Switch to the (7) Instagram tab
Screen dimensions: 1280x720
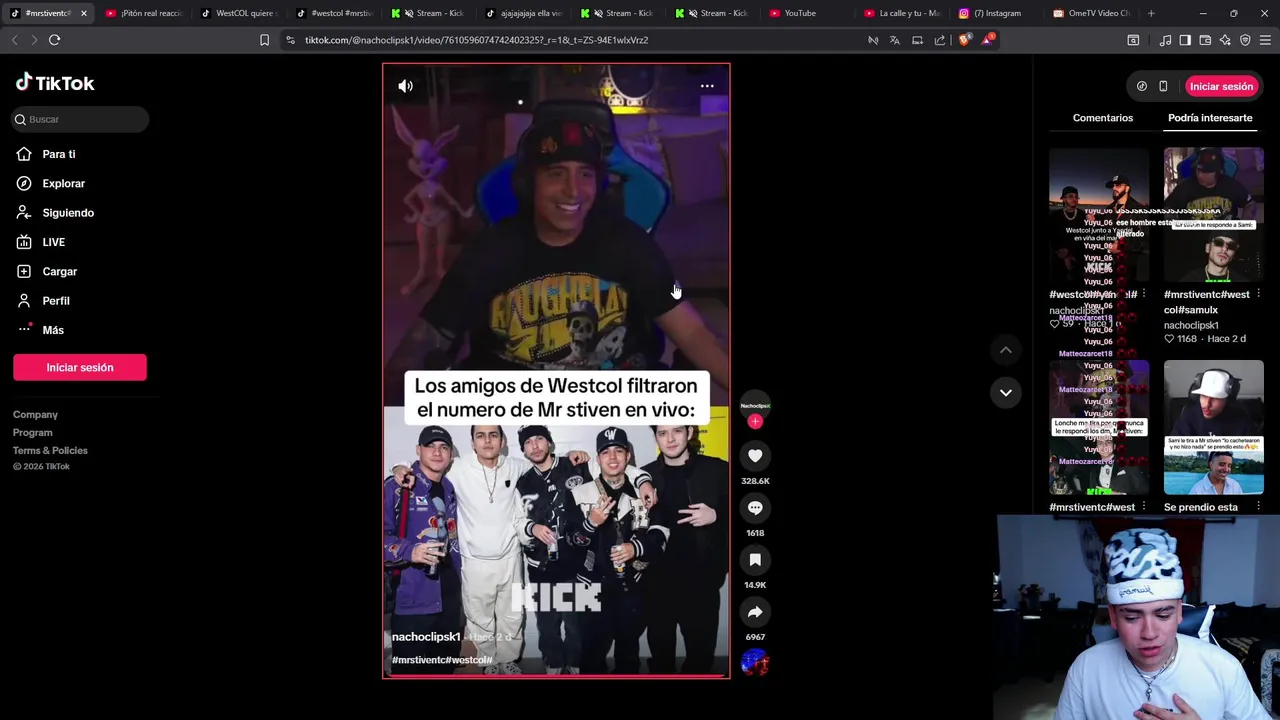[996, 13]
